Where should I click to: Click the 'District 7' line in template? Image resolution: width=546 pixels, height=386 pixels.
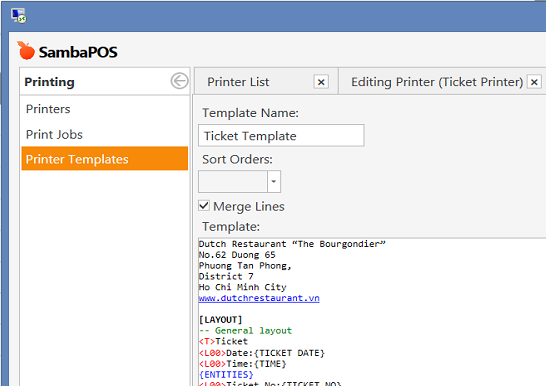pyautogui.click(x=226, y=277)
